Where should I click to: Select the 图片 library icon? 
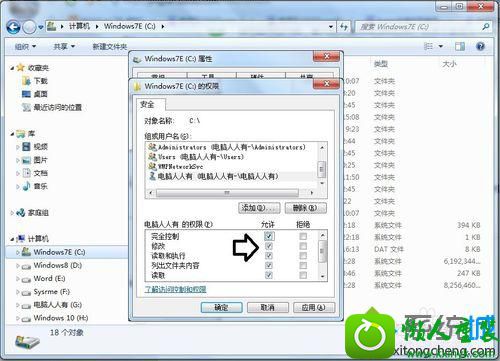click(26, 160)
